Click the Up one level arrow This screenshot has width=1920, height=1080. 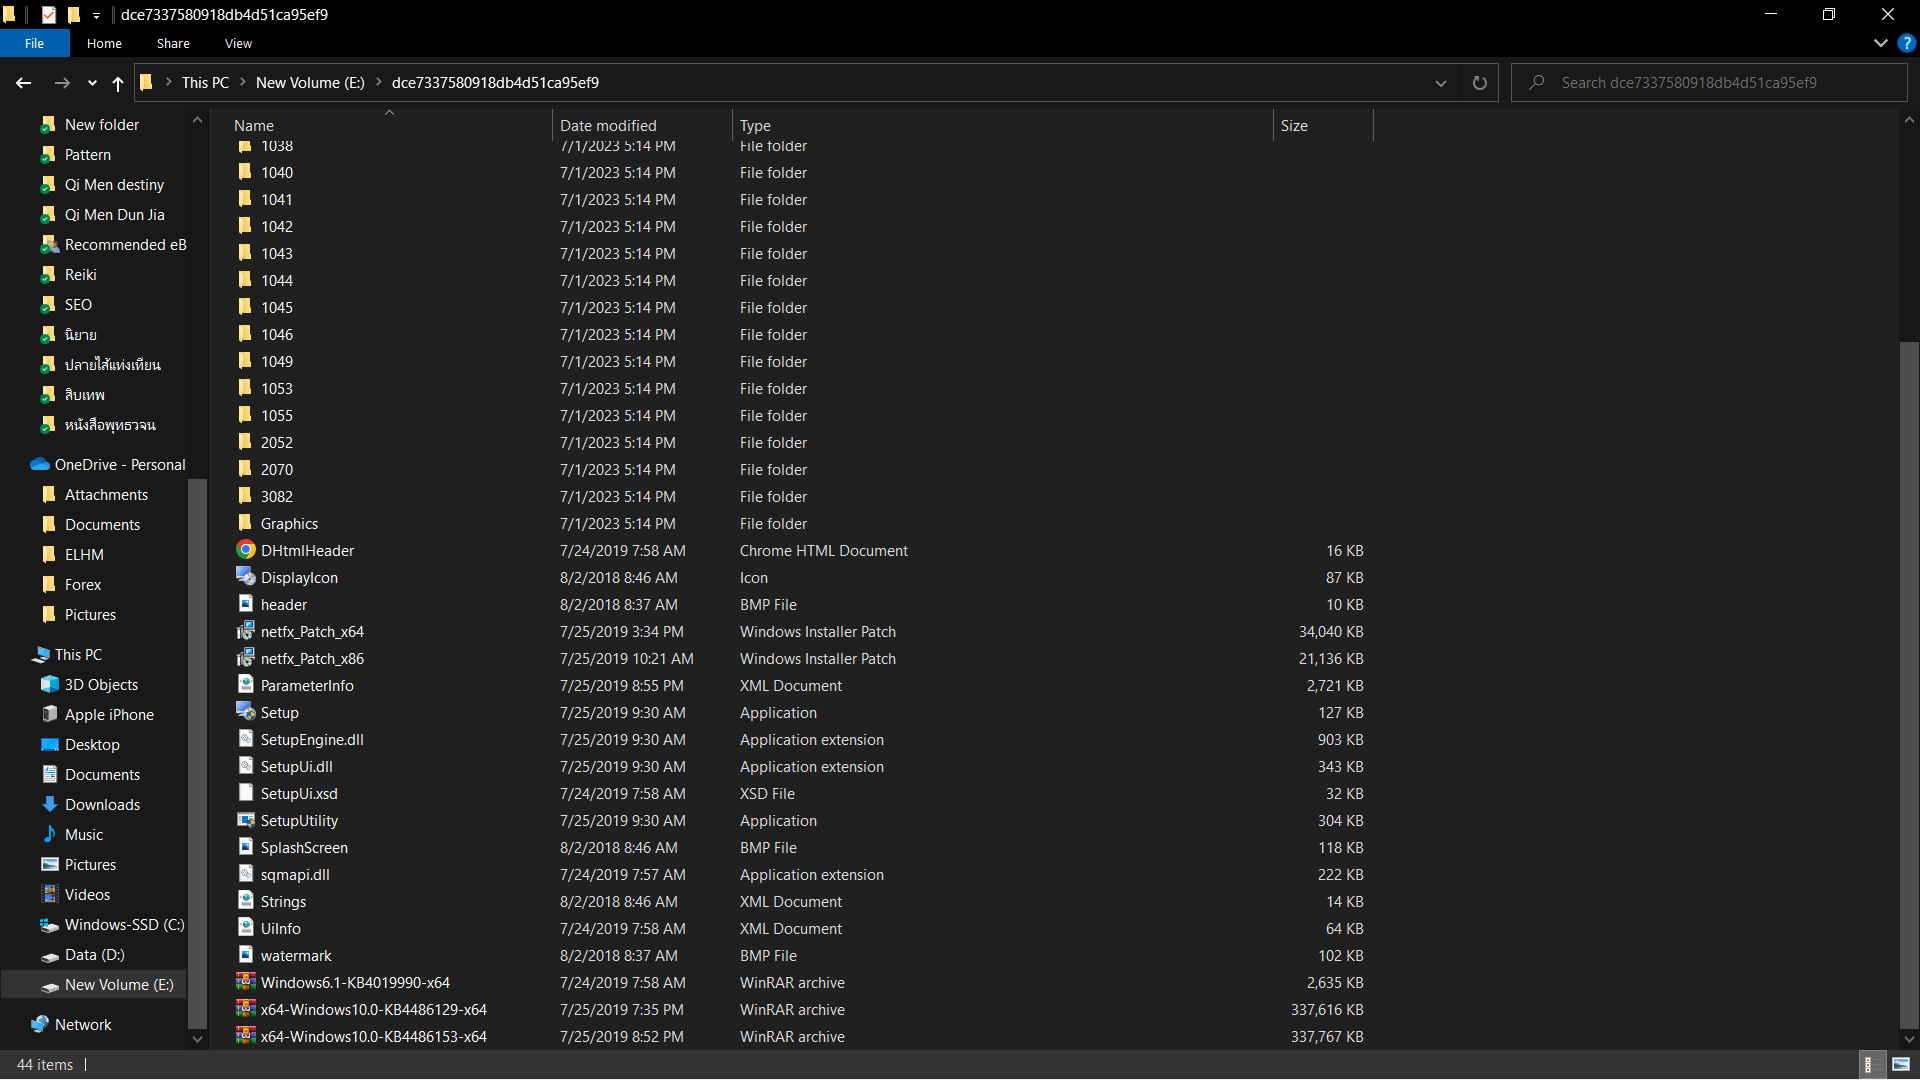118,83
